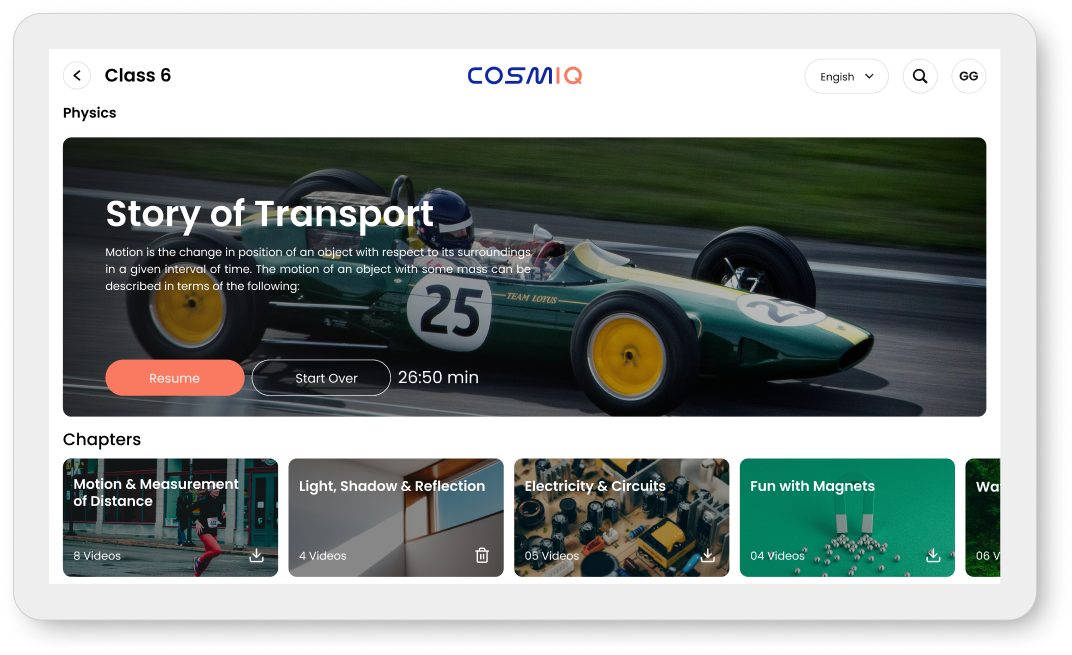Expand the English language dropdown
Image resolution: width=1072 pixels, height=655 pixels.
point(846,76)
